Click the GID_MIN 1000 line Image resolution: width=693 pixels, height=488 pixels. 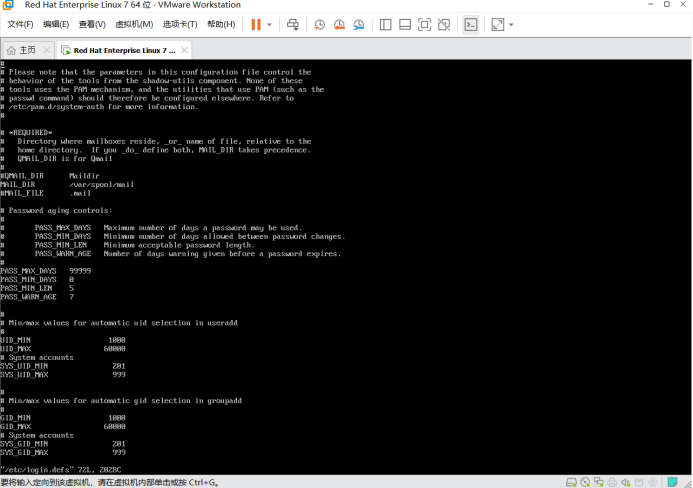(63, 418)
